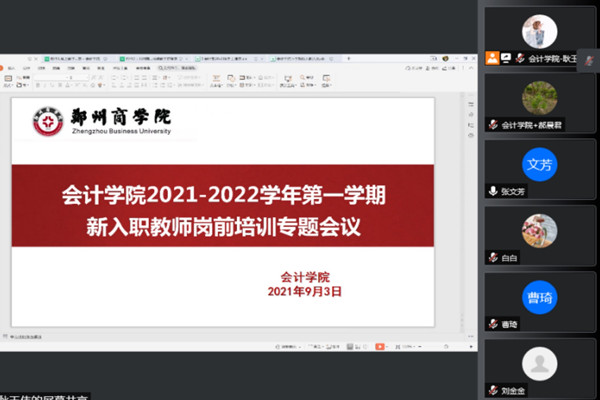Open the 开发工具 ribbon tab
The height and width of the screenshot is (400, 600).
point(120,68)
